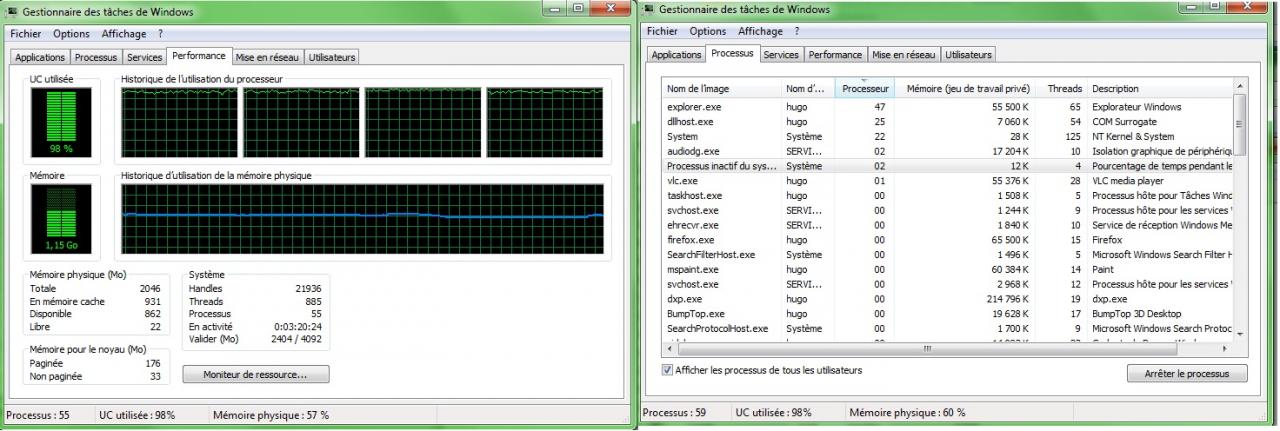Click the Totale 2046 memory value
The height and width of the screenshot is (431, 1280).
tap(150, 288)
